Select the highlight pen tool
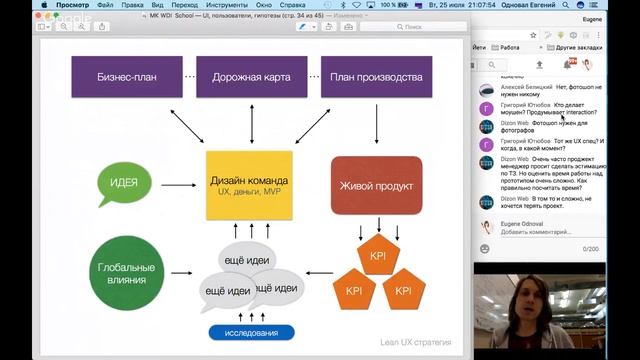This screenshot has width=640, height=360. [x=302, y=27]
